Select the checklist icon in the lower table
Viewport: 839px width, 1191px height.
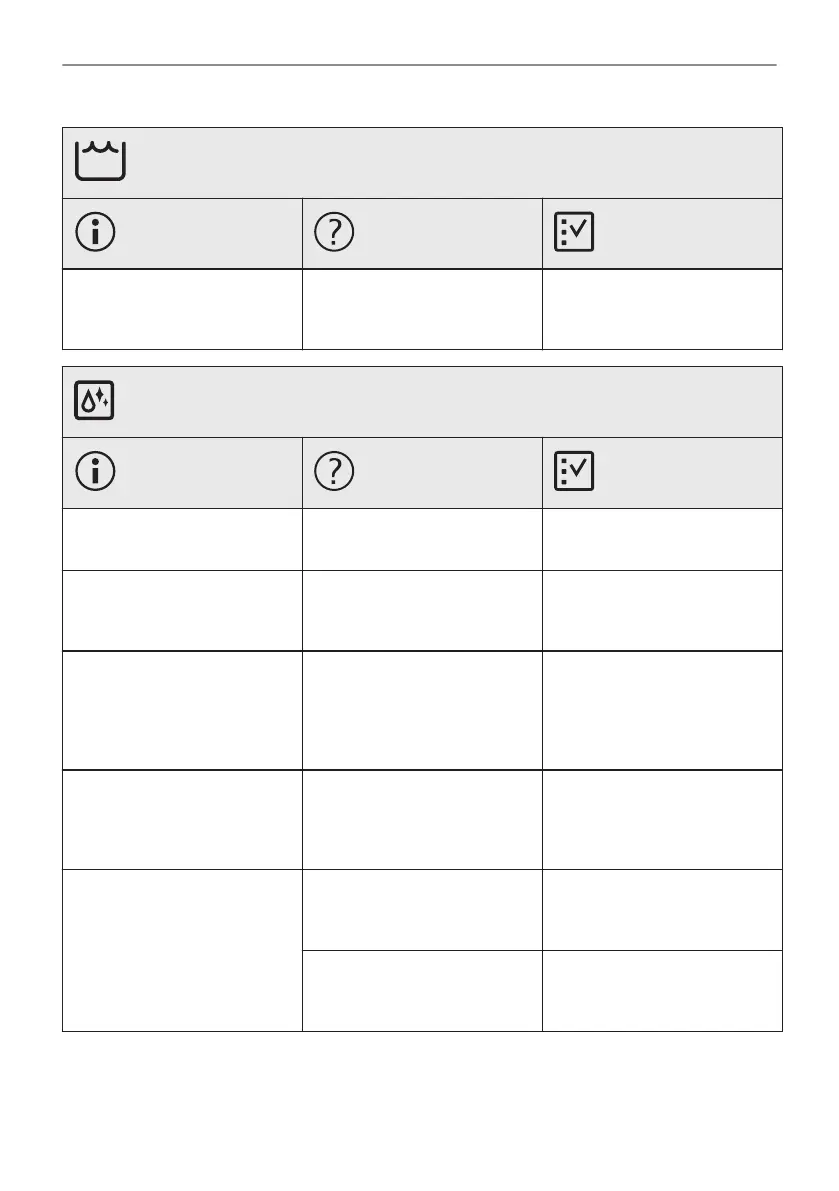tap(573, 472)
